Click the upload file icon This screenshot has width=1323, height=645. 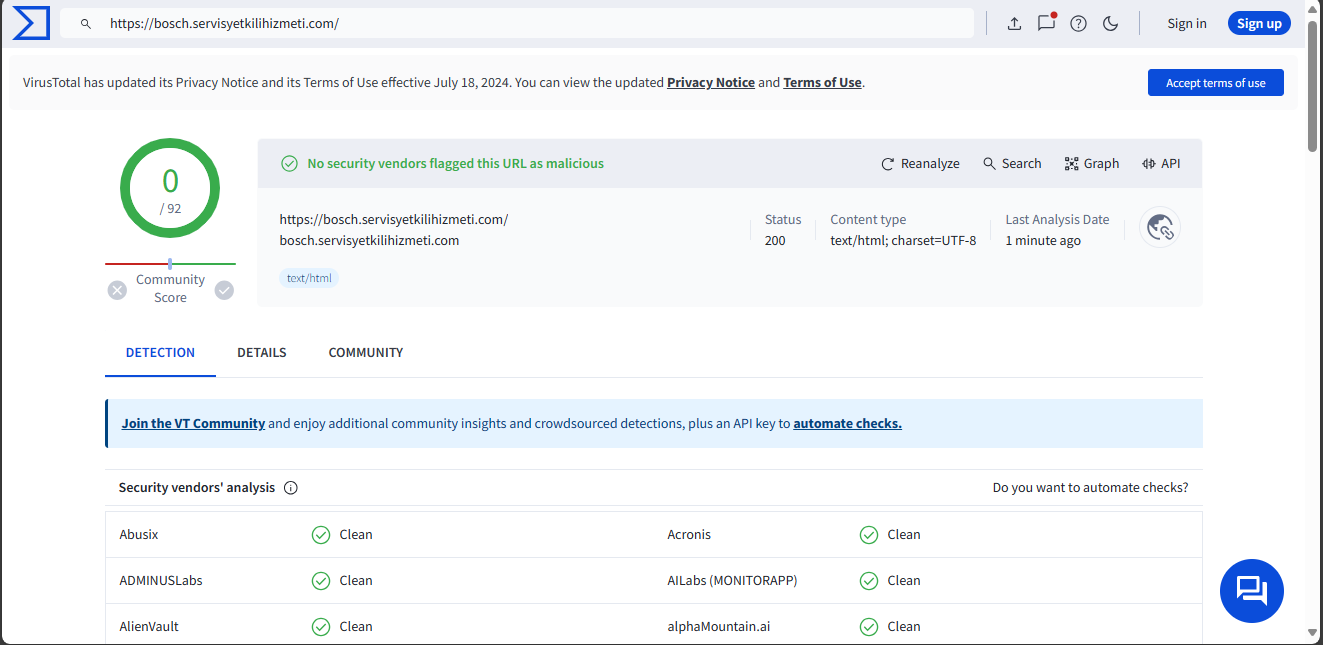pyautogui.click(x=1014, y=24)
